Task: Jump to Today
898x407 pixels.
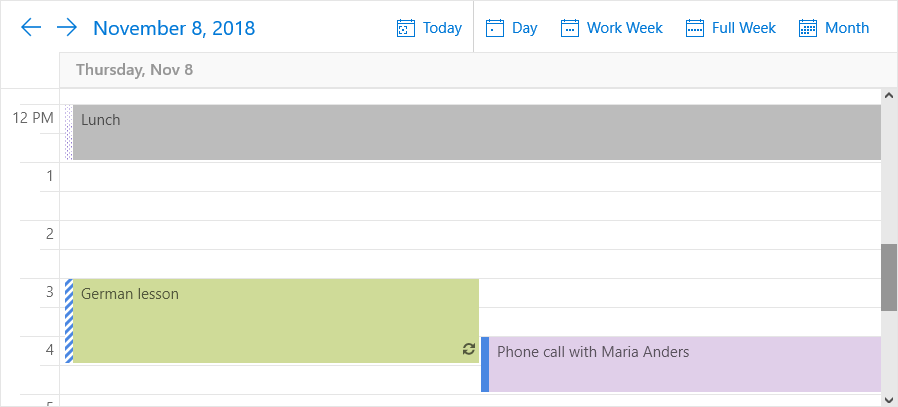Action: point(442,28)
